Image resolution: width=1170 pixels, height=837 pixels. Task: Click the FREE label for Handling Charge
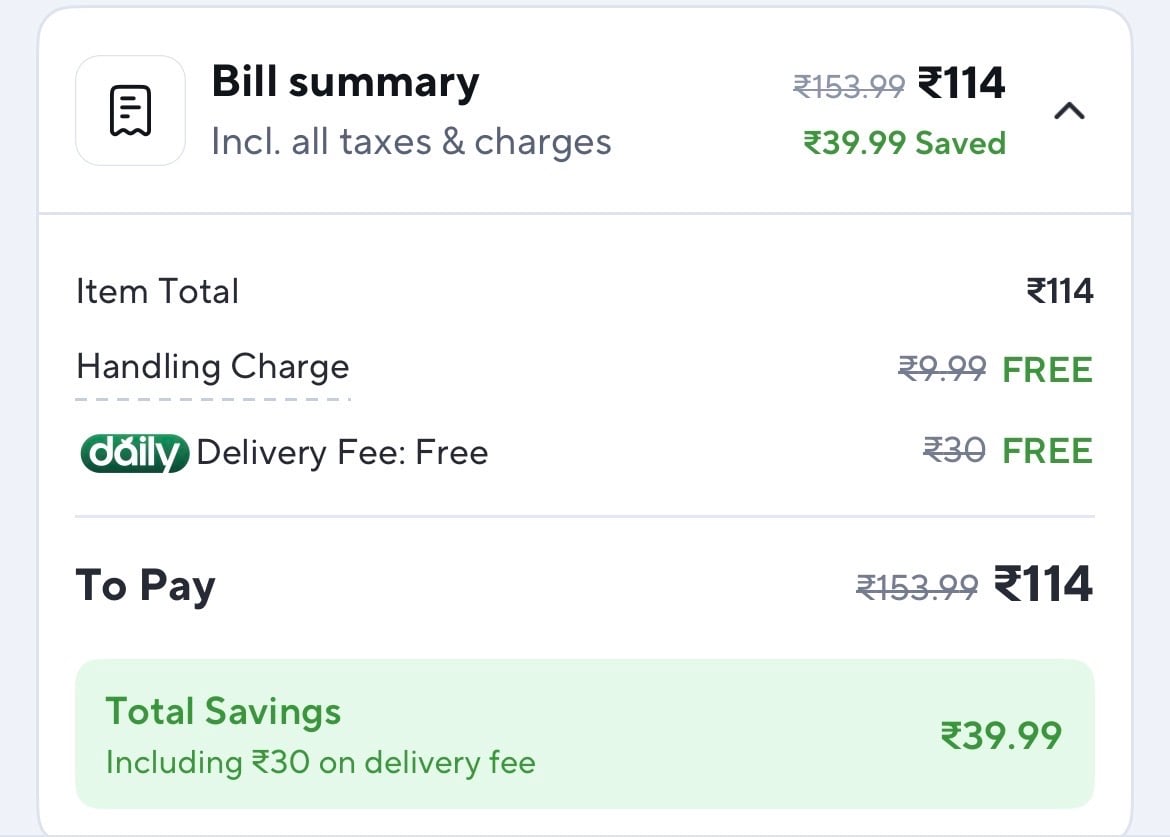[x=1047, y=369]
